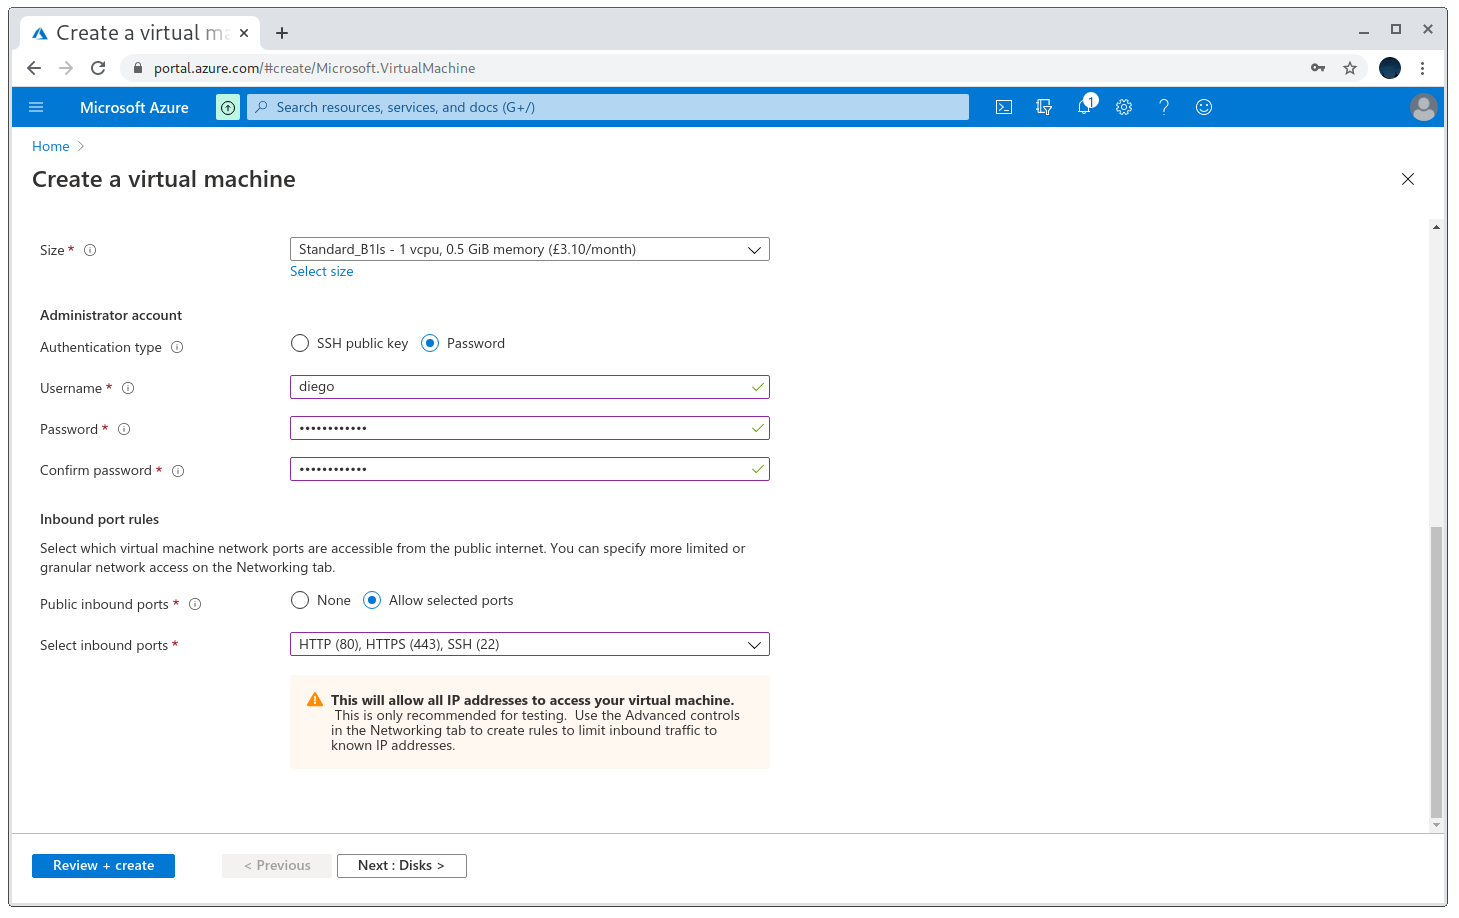Show info tooltip for Size
Viewport: 1459px width, 918px height.
point(90,250)
